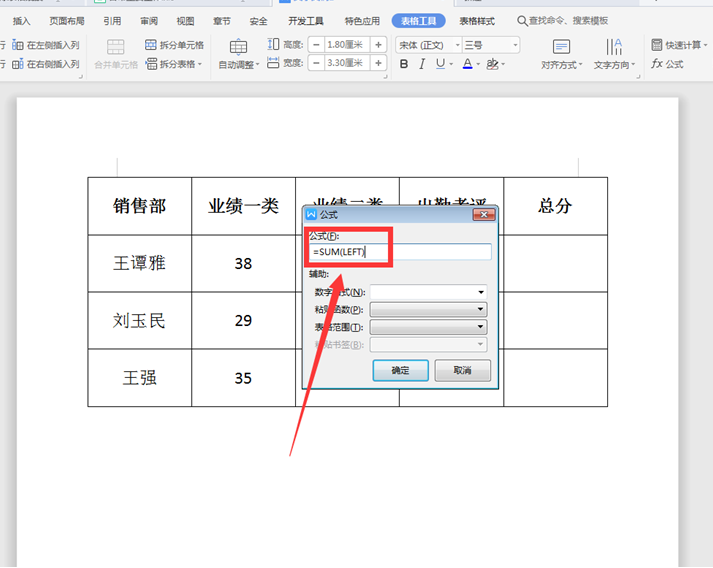This screenshot has height=568, width=713.
Task: Switch to the 页面布局 ribbon tab
Action: coord(67,21)
